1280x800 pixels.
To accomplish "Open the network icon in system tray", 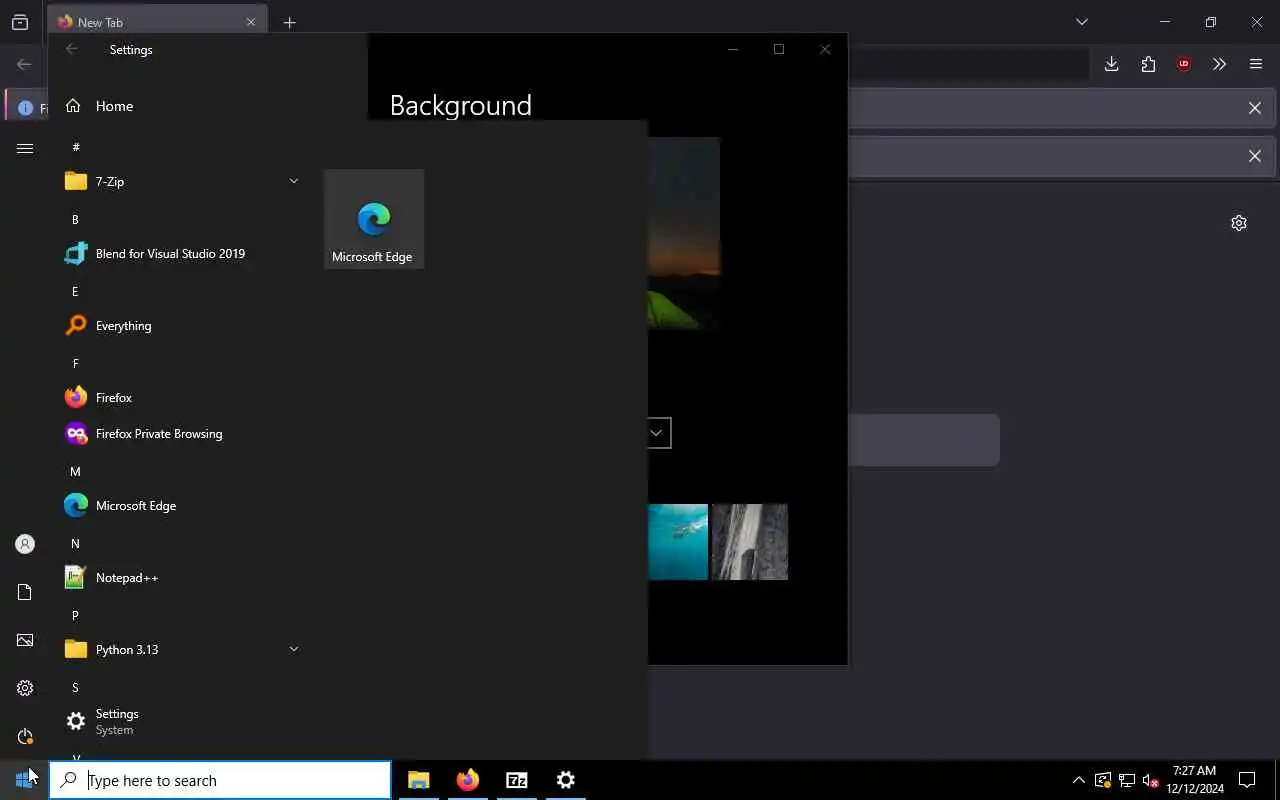I will coord(1127,780).
